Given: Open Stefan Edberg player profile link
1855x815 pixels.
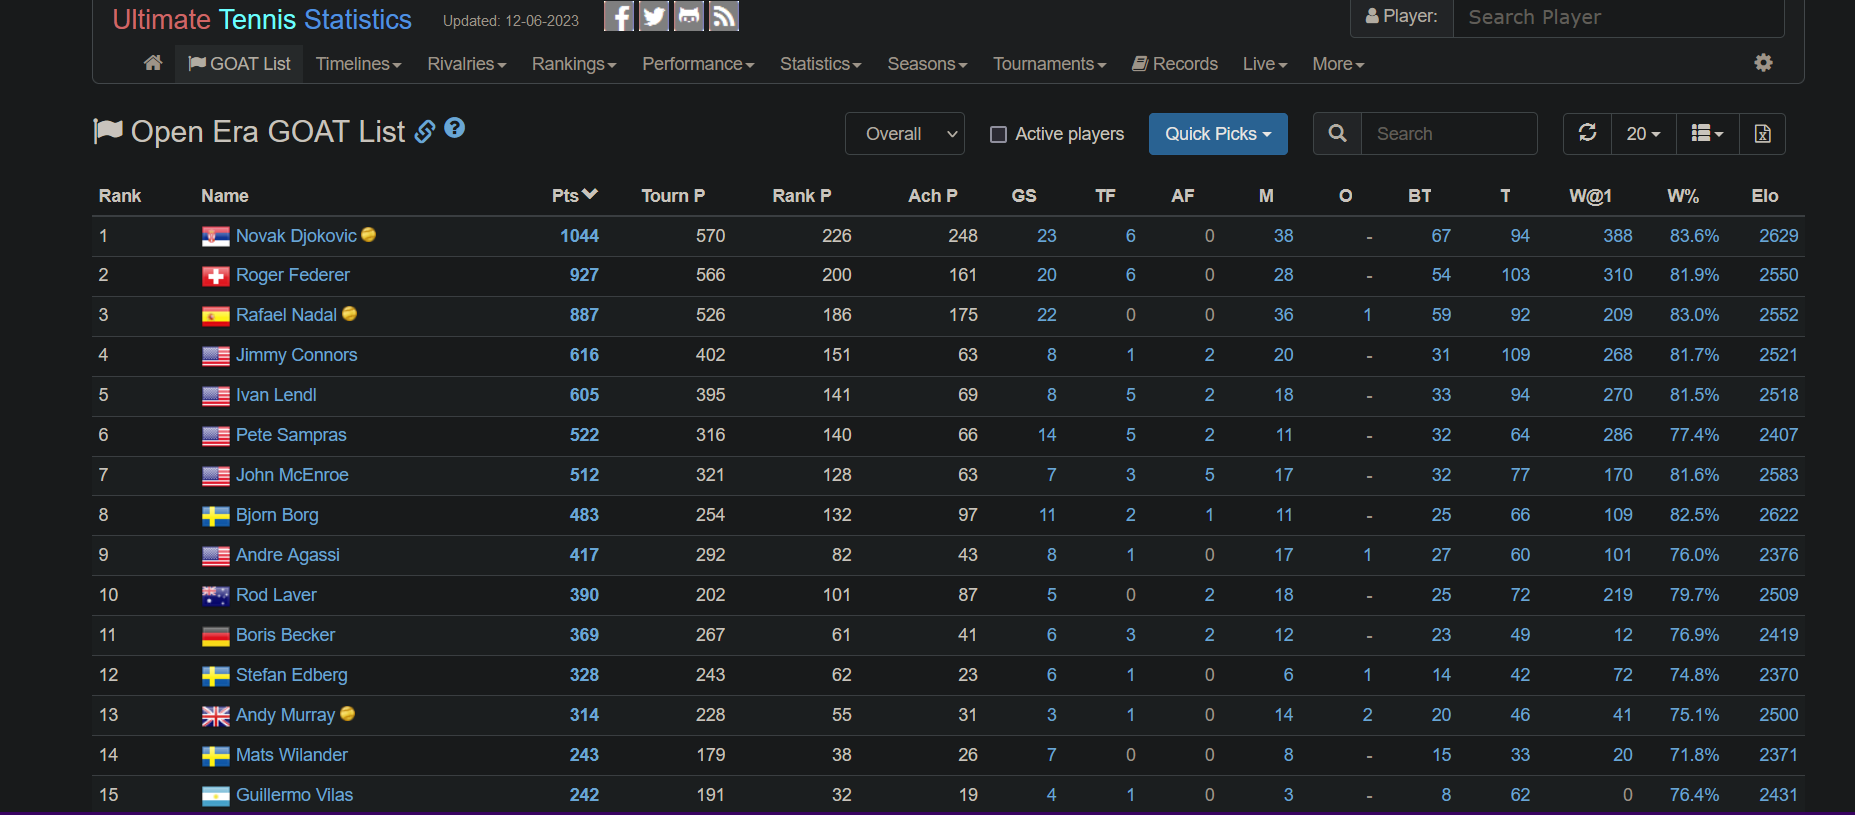Looking at the screenshot, I should [292, 675].
